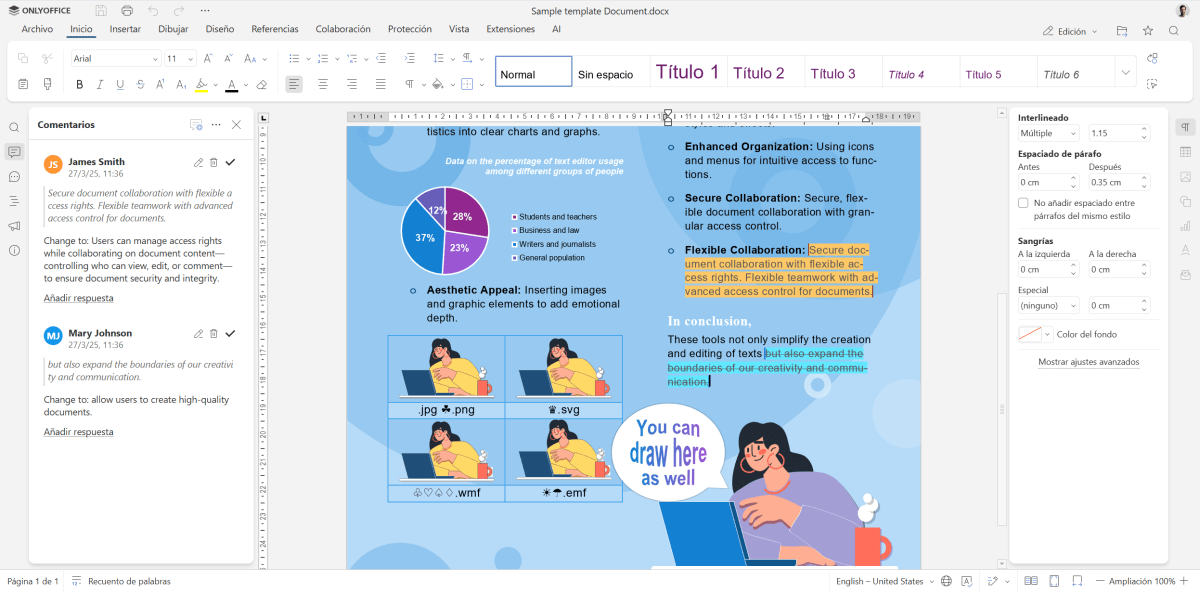Open the headings navigation panel in sidebar

pyautogui.click(x=14, y=201)
